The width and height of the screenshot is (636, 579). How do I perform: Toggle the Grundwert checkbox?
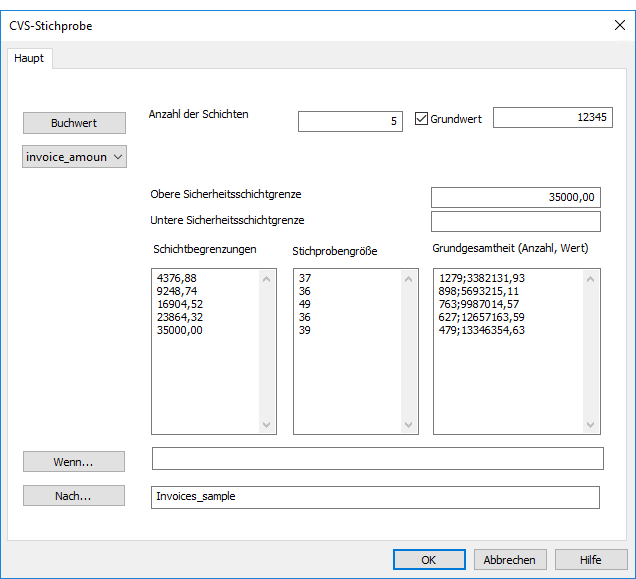coord(421,119)
